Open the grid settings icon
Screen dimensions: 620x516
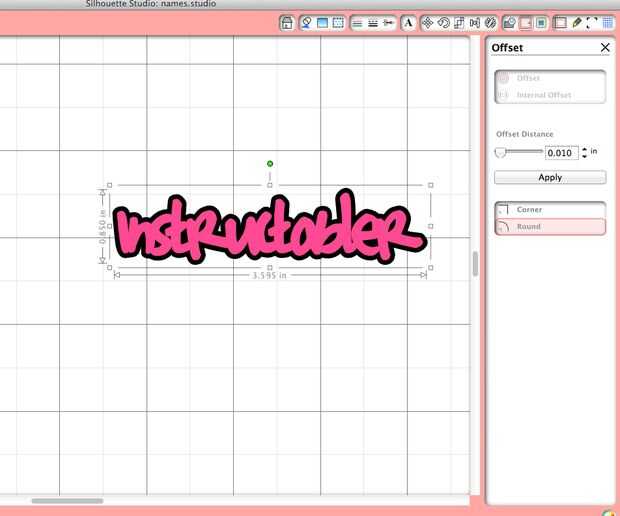click(x=608, y=23)
